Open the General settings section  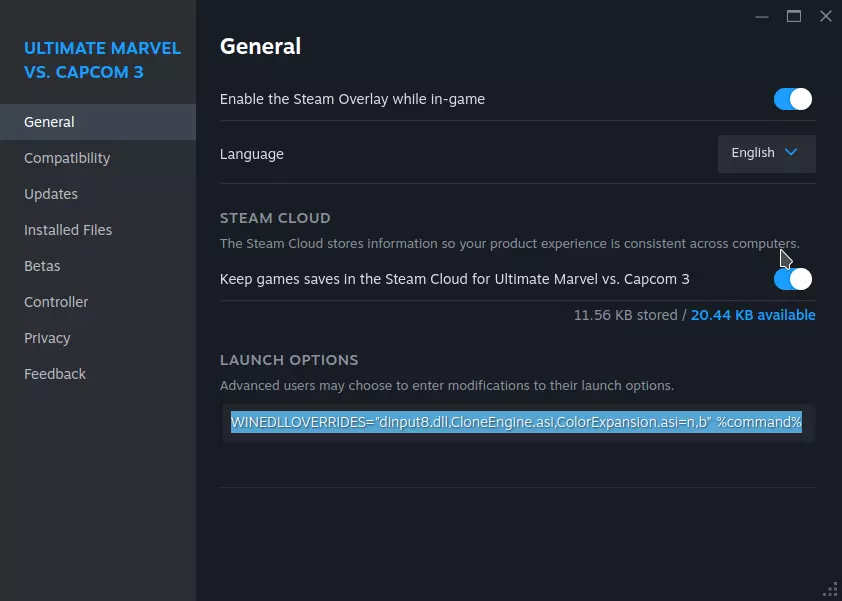[x=98, y=122]
